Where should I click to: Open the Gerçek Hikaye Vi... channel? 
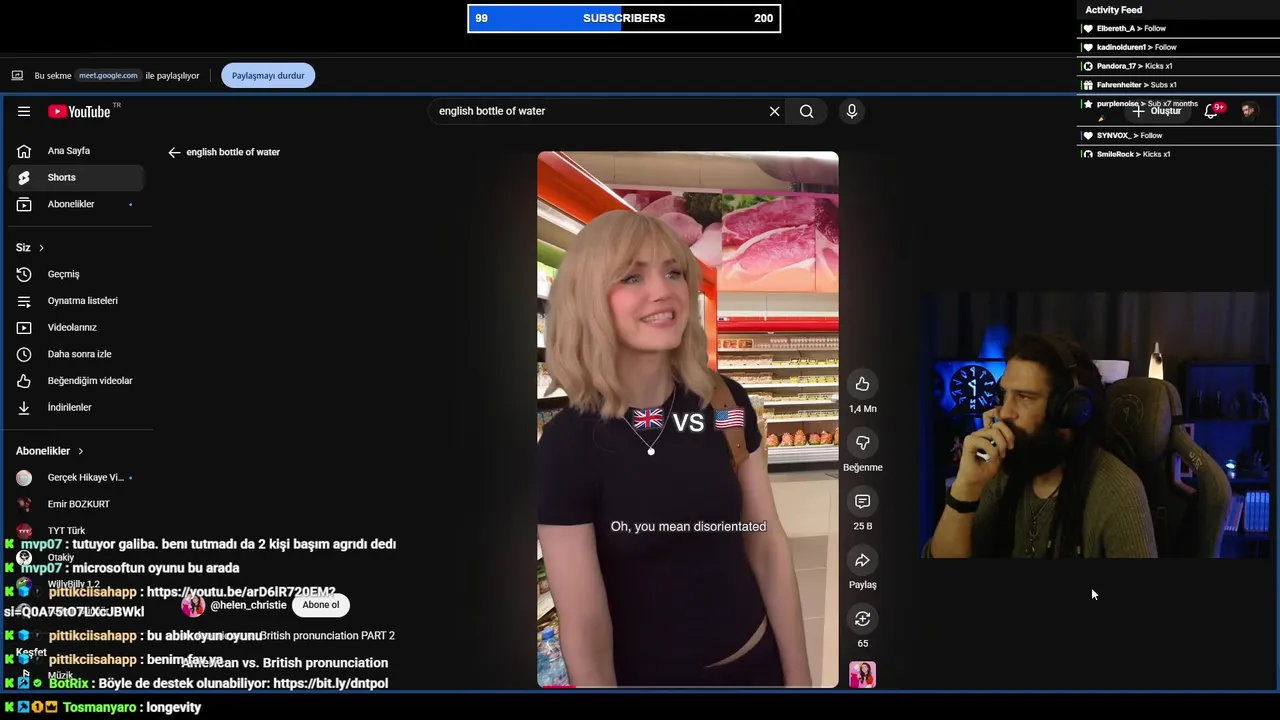pyautogui.click(x=75, y=478)
